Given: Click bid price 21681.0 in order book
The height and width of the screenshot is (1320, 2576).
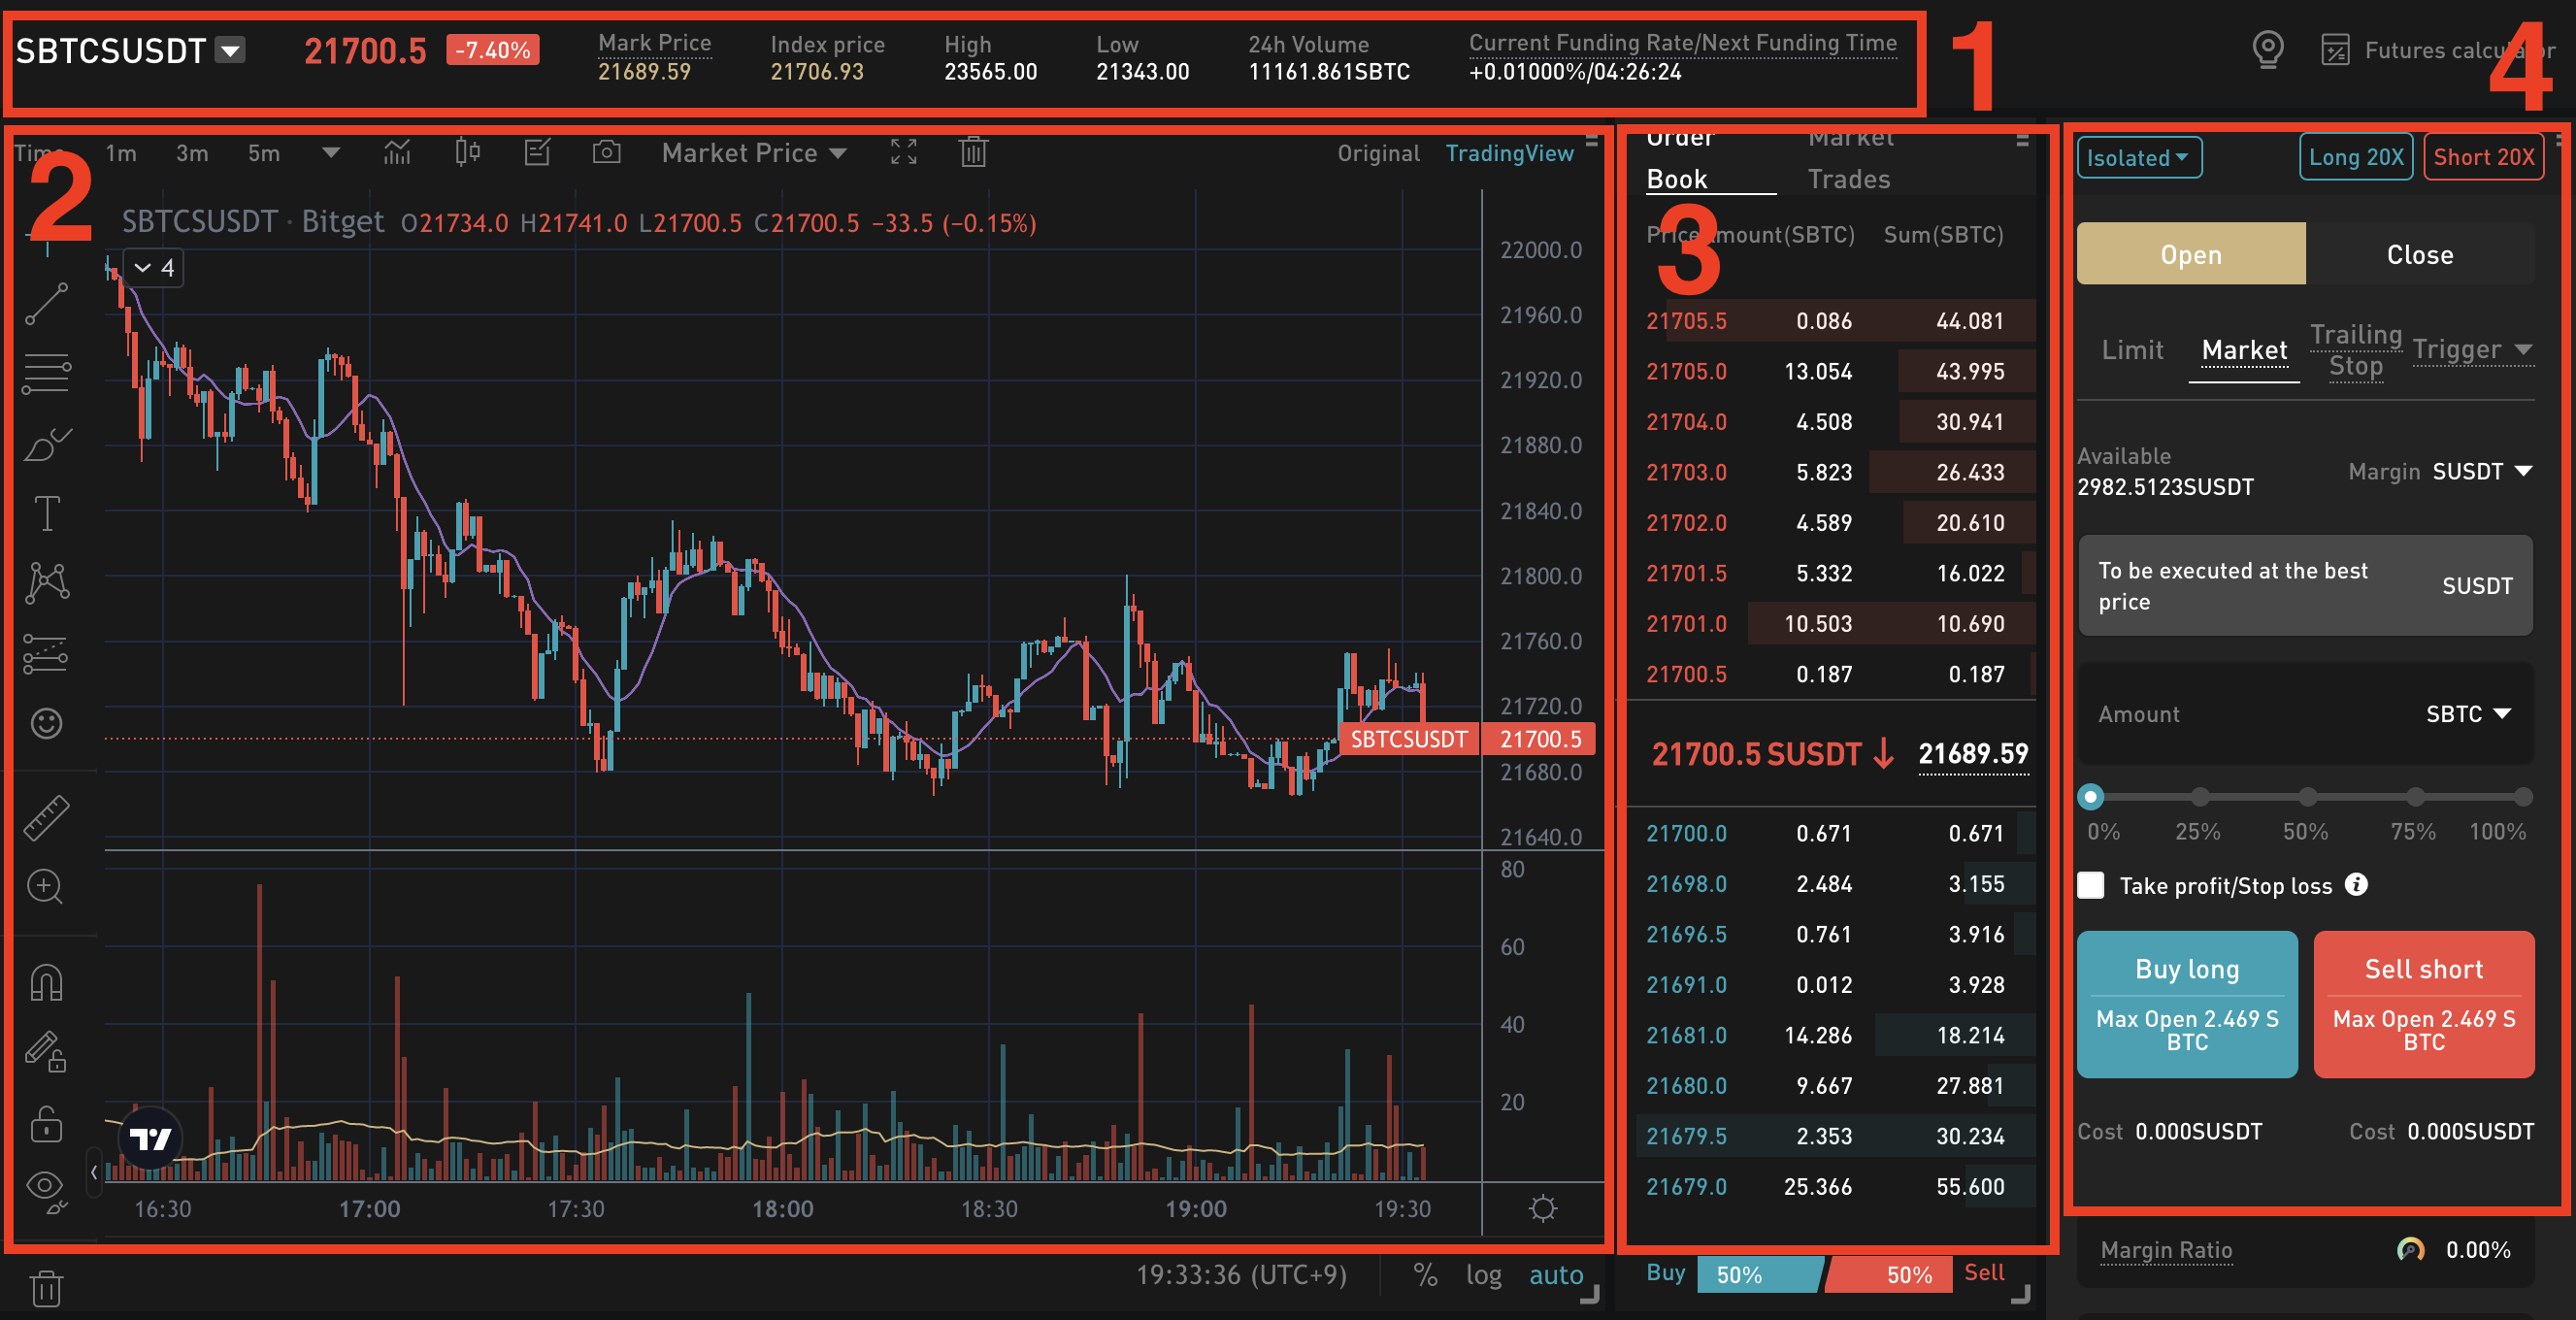Looking at the screenshot, I should point(1686,1035).
